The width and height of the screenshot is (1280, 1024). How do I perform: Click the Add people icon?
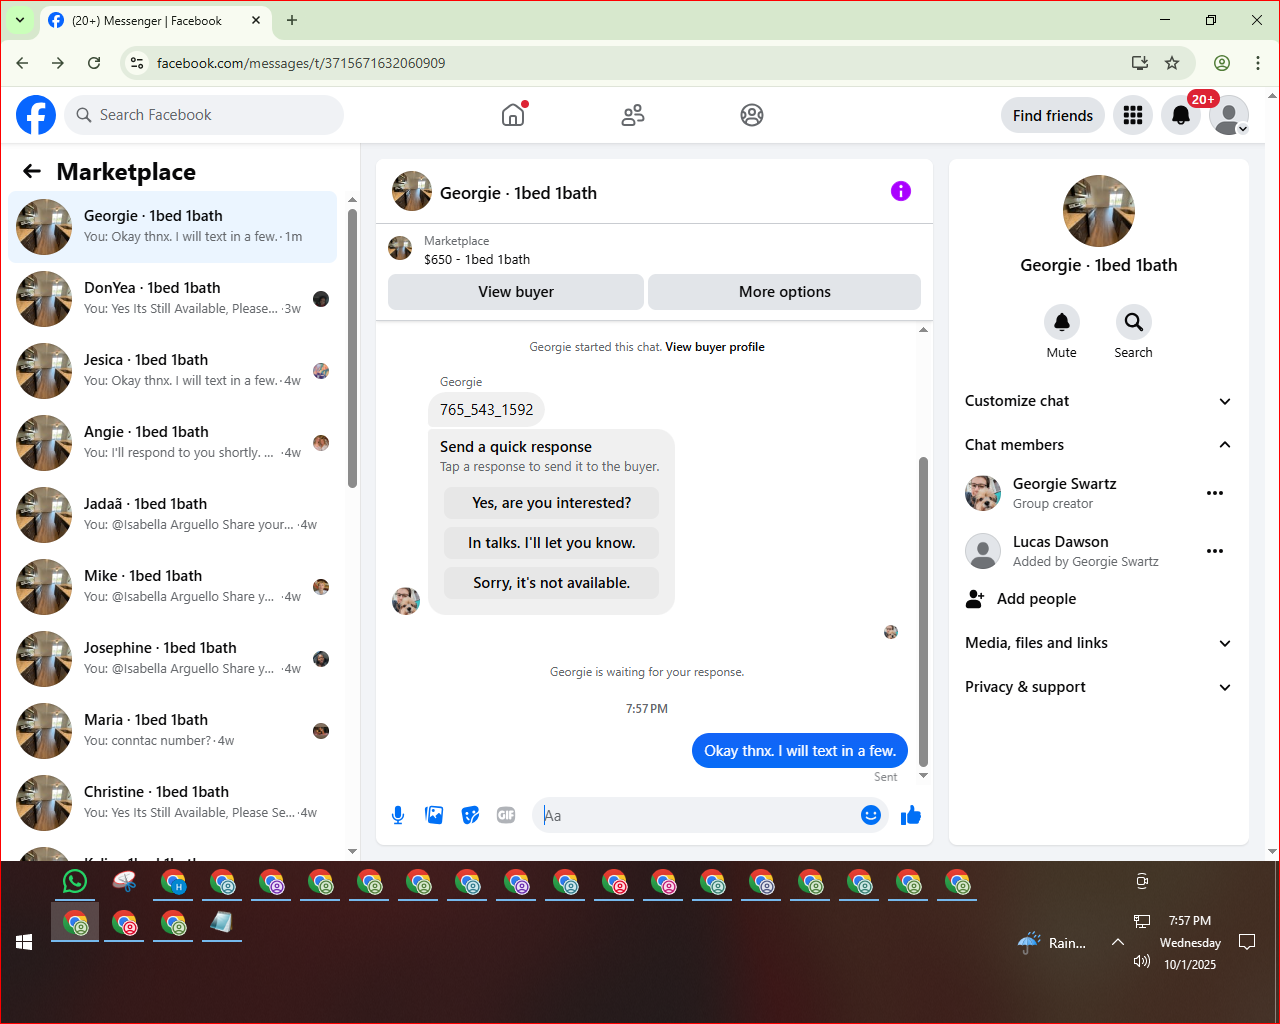975,599
